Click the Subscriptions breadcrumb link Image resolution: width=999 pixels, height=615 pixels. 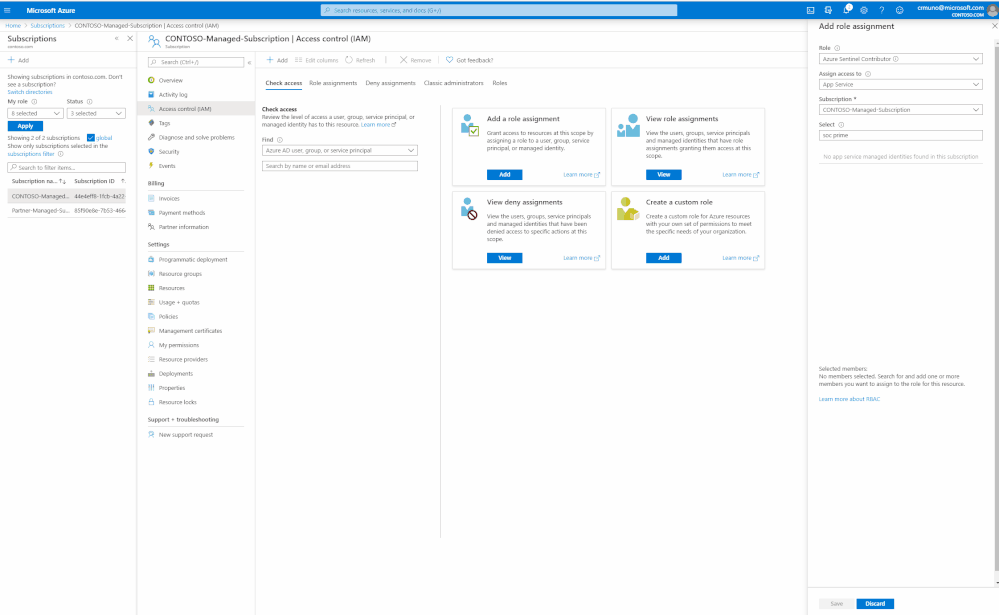48,25
